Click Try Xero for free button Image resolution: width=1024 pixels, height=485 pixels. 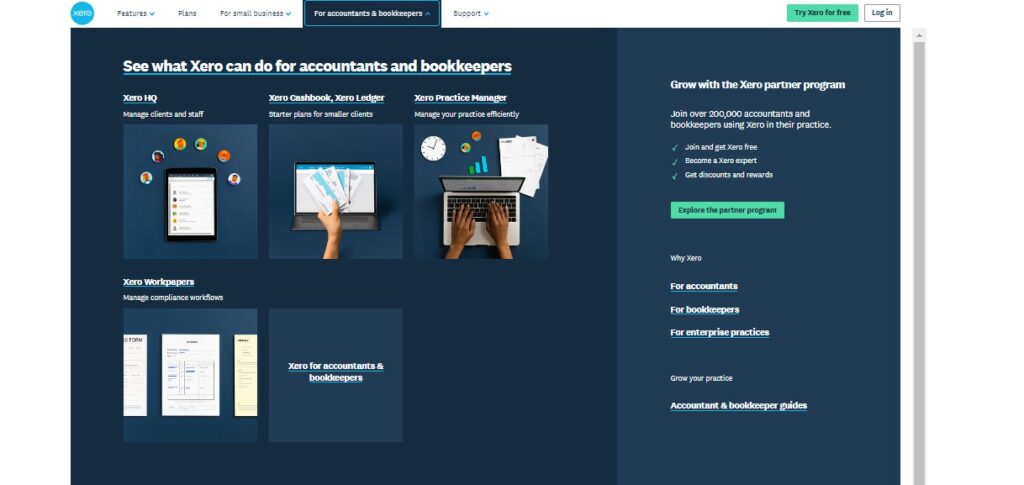tap(822, 13)
